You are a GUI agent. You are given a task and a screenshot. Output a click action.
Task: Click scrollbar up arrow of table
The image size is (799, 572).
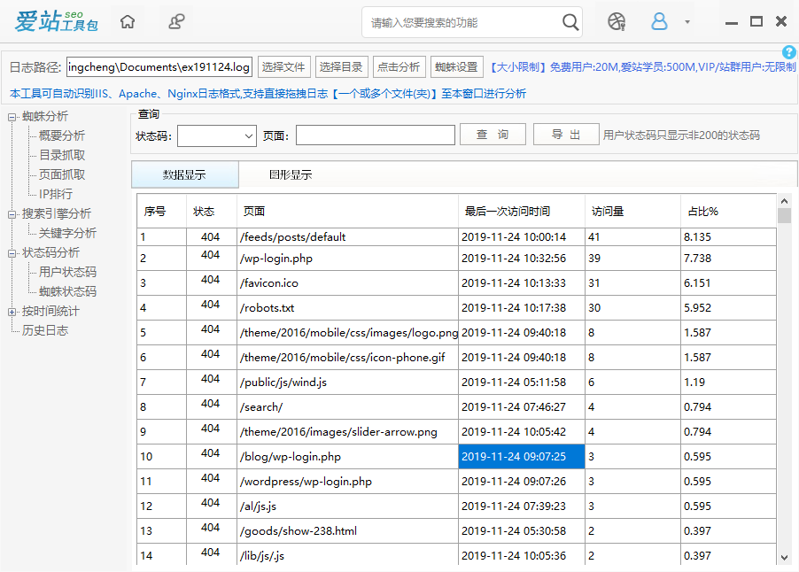(x=784, y=201)
